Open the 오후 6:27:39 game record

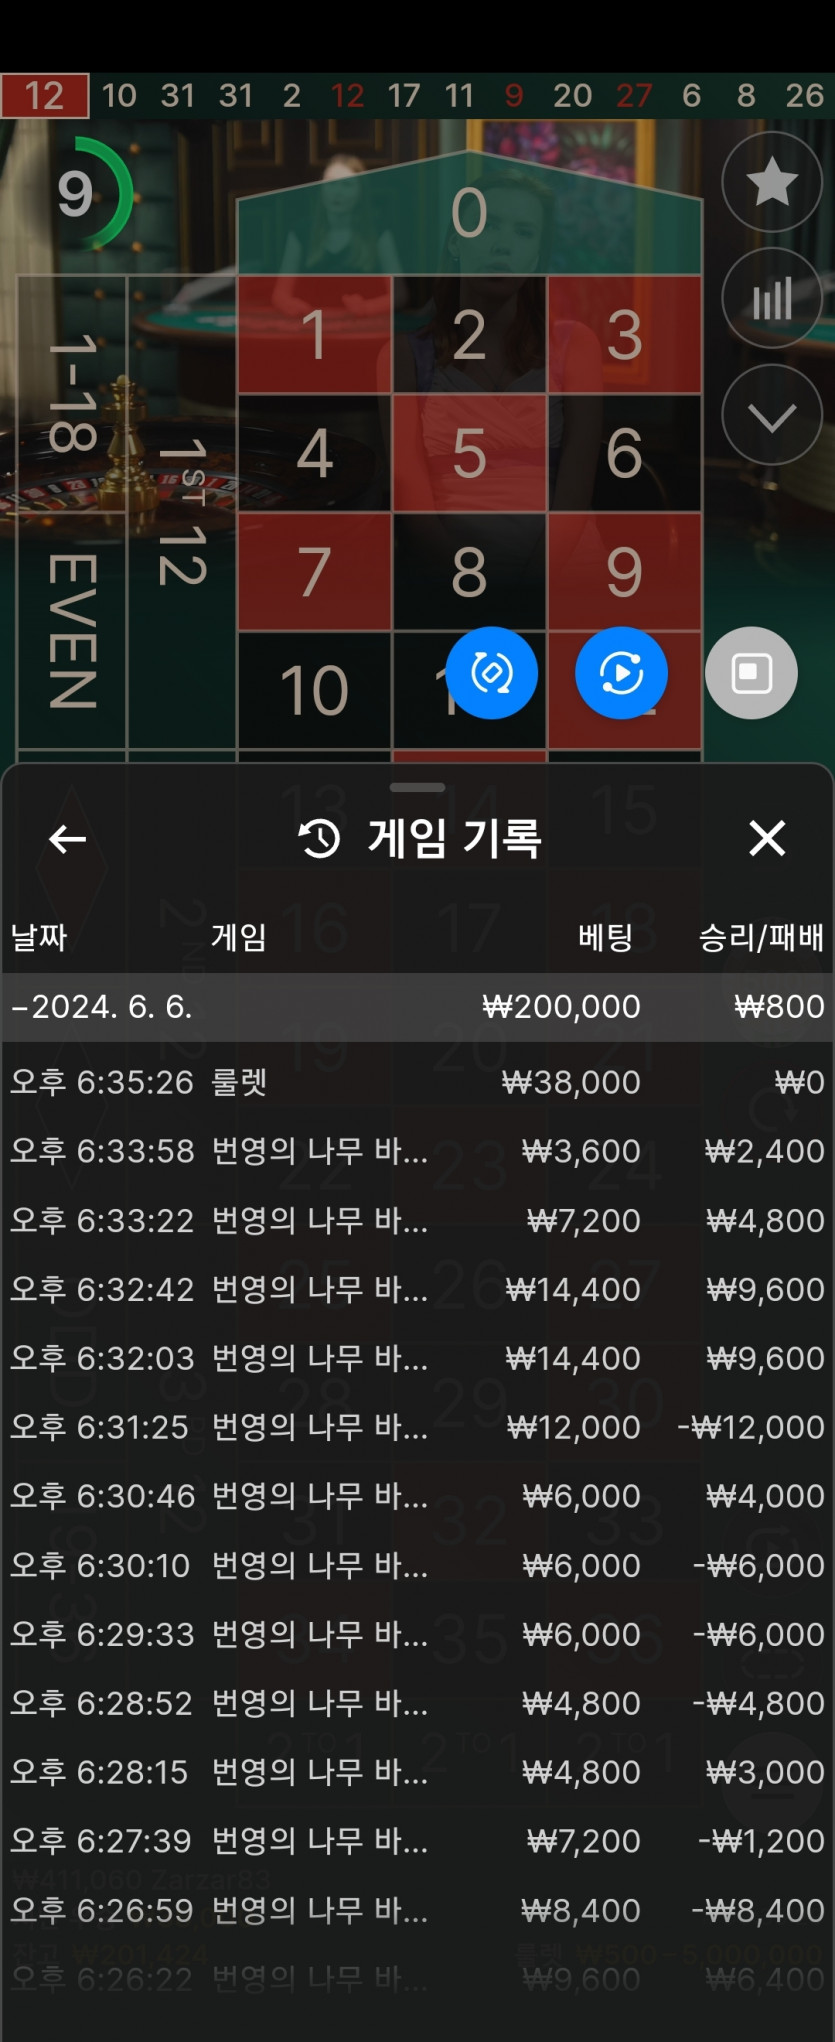(x=417, y=1841)
